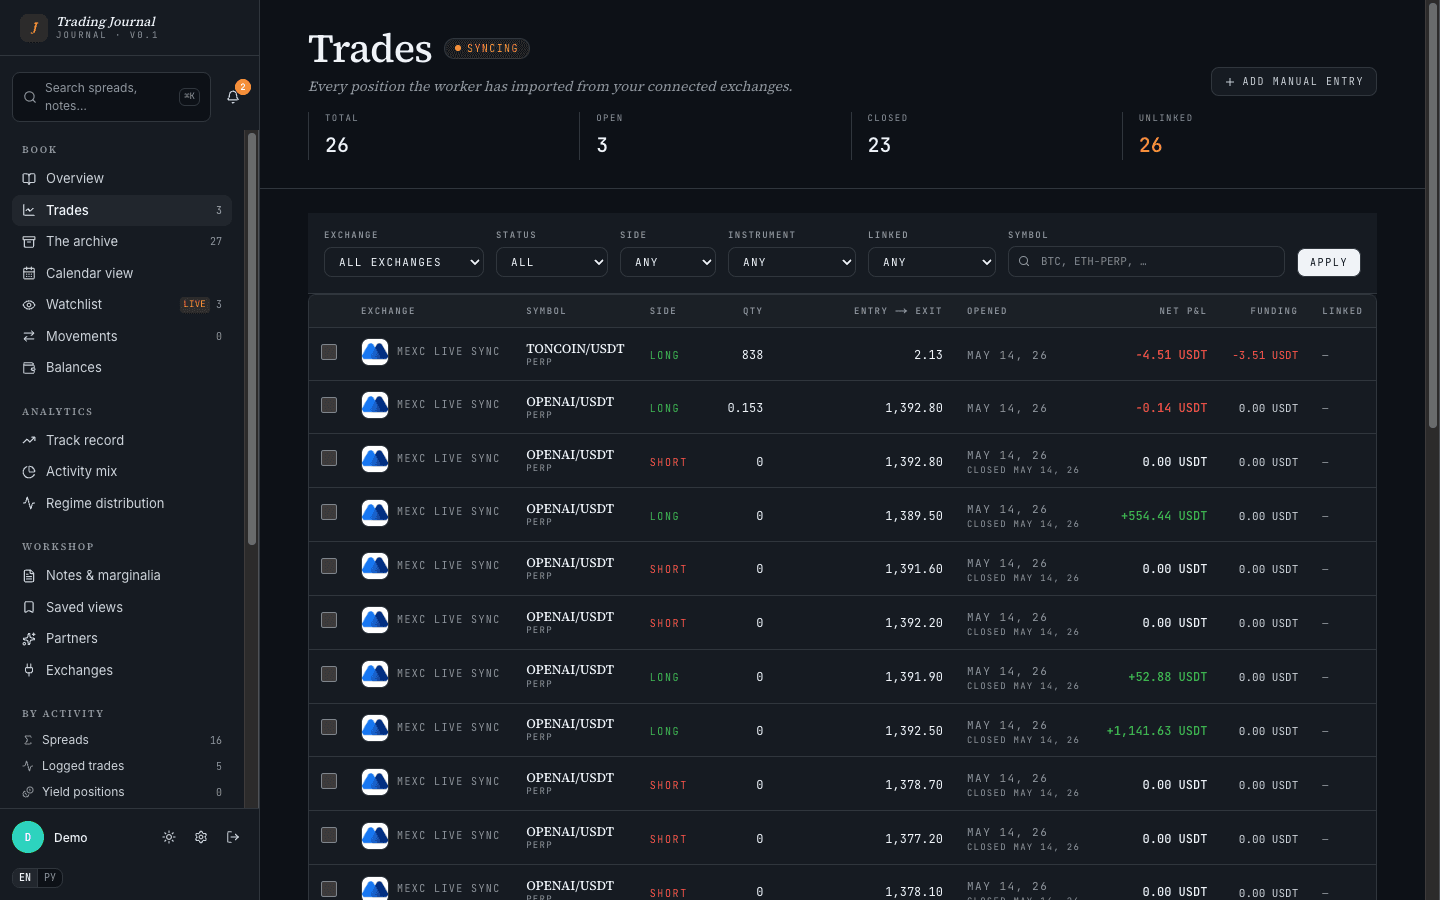Tick checkbox for the +1,141.63 USDT row
The width and height of the screenshot is (1440, 900).
tap(329, 727)
